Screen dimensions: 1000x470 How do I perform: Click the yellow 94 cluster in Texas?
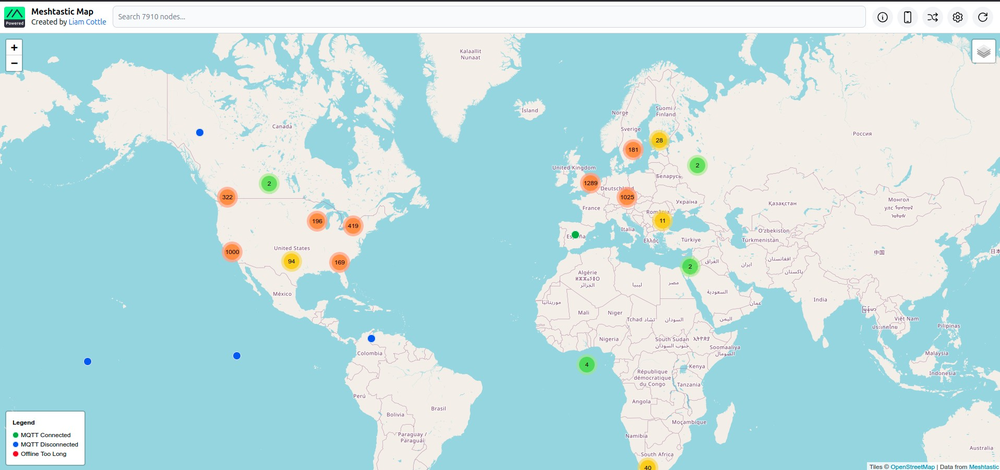coord(291,261)
